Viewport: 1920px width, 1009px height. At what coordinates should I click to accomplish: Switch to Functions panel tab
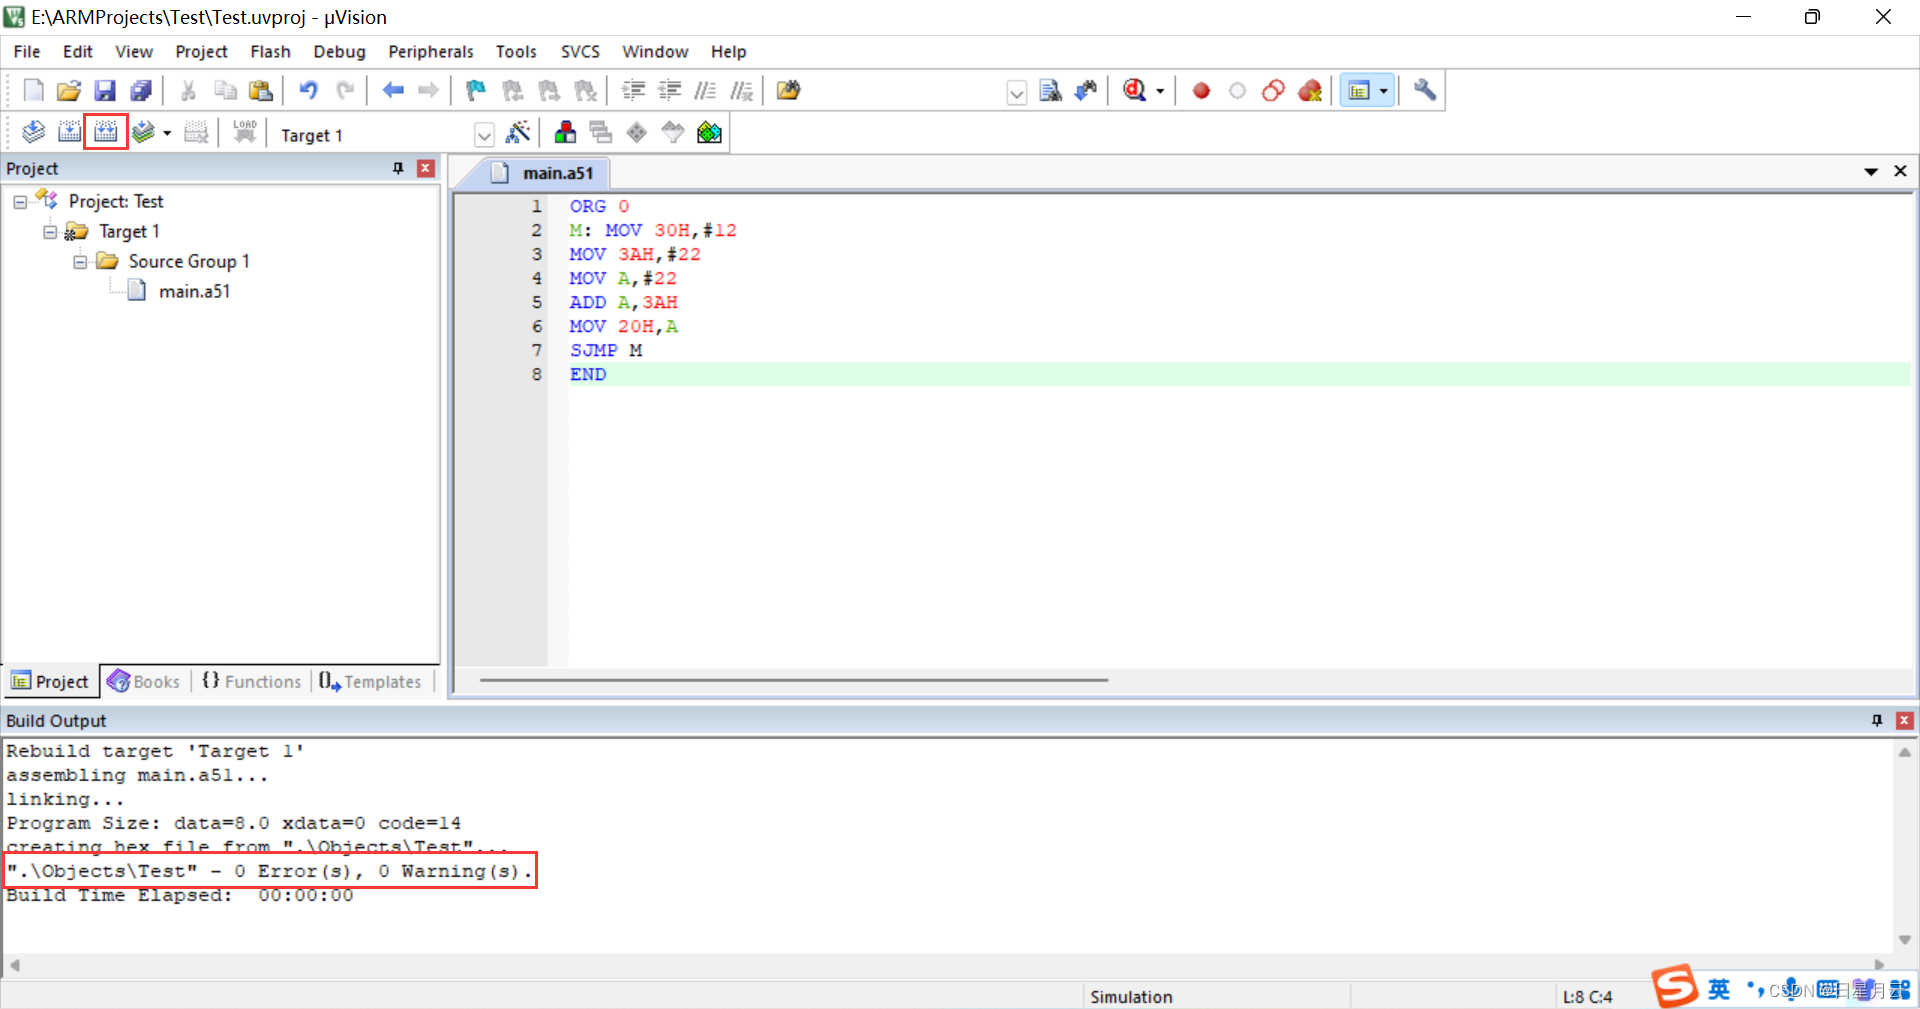(x=252, y=682)
